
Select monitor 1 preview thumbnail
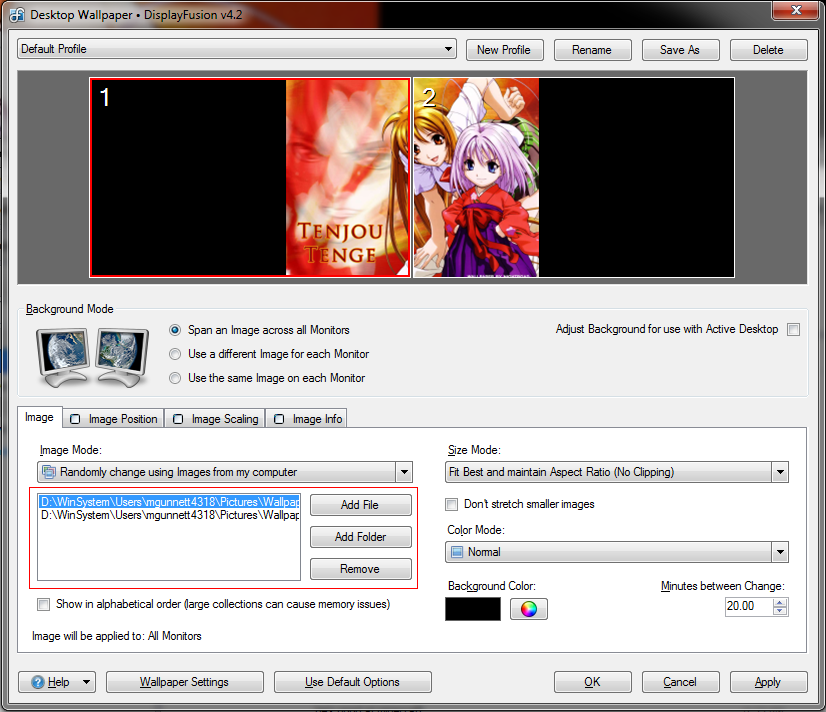[250, 177]
